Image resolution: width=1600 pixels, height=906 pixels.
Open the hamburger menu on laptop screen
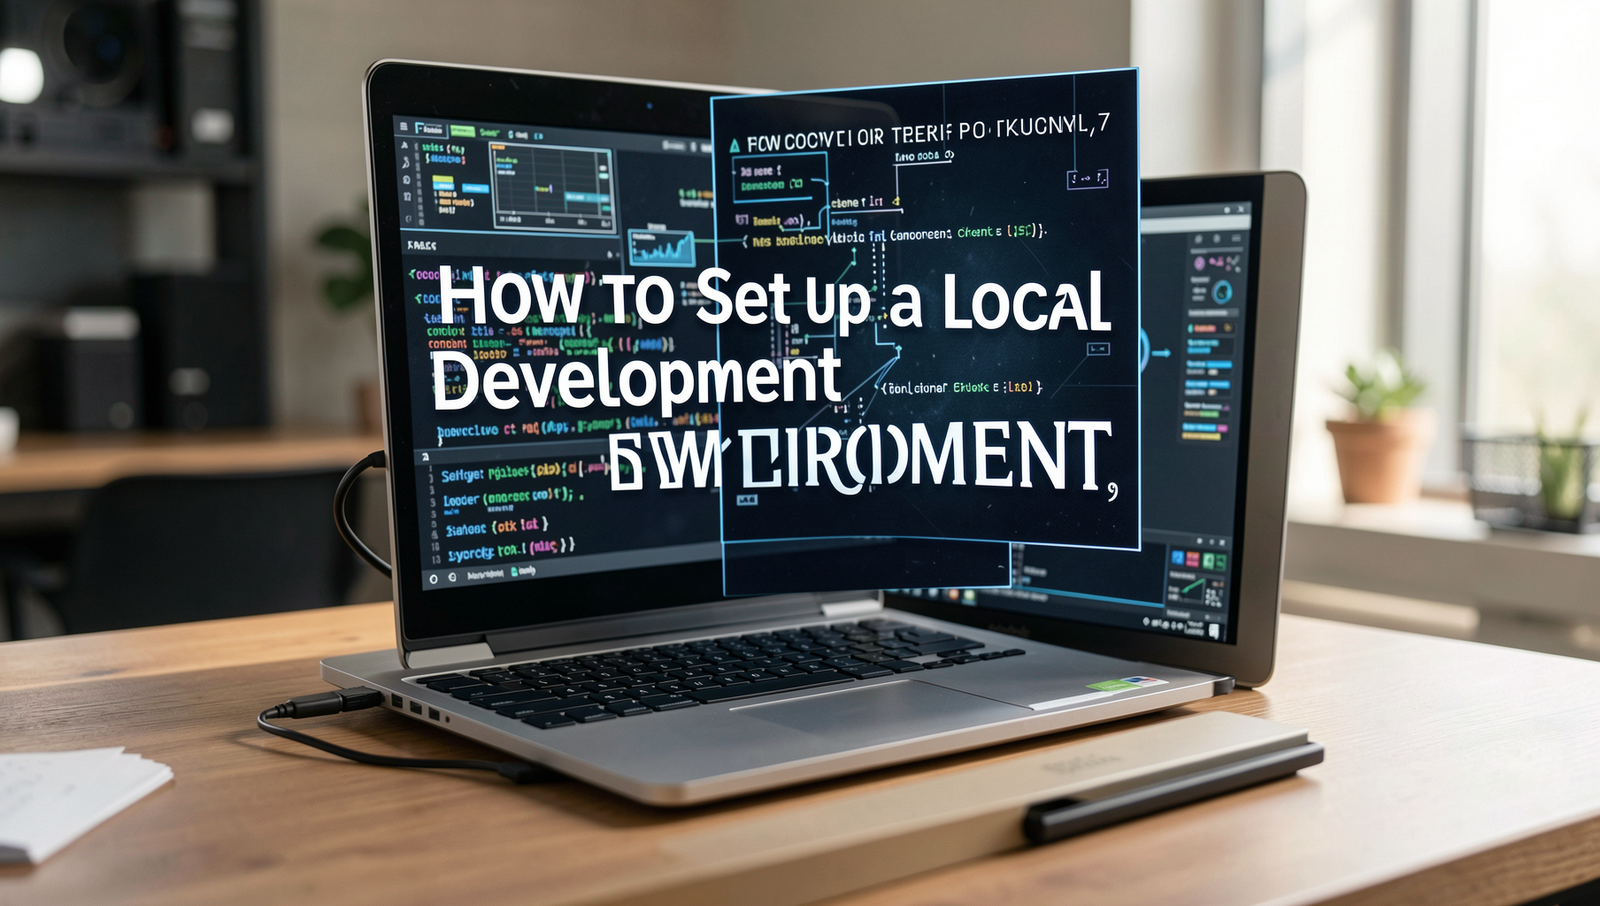pyautogui.click(x=405, y=127)
